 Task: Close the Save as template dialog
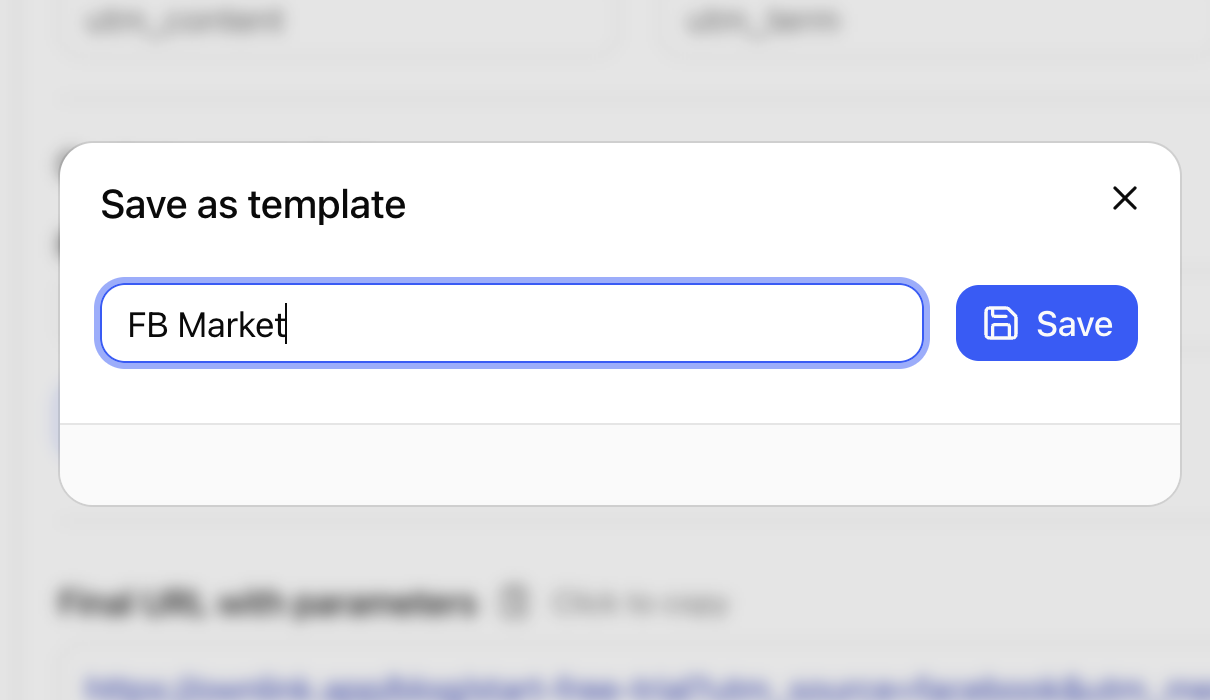[x=1125, y=199]
